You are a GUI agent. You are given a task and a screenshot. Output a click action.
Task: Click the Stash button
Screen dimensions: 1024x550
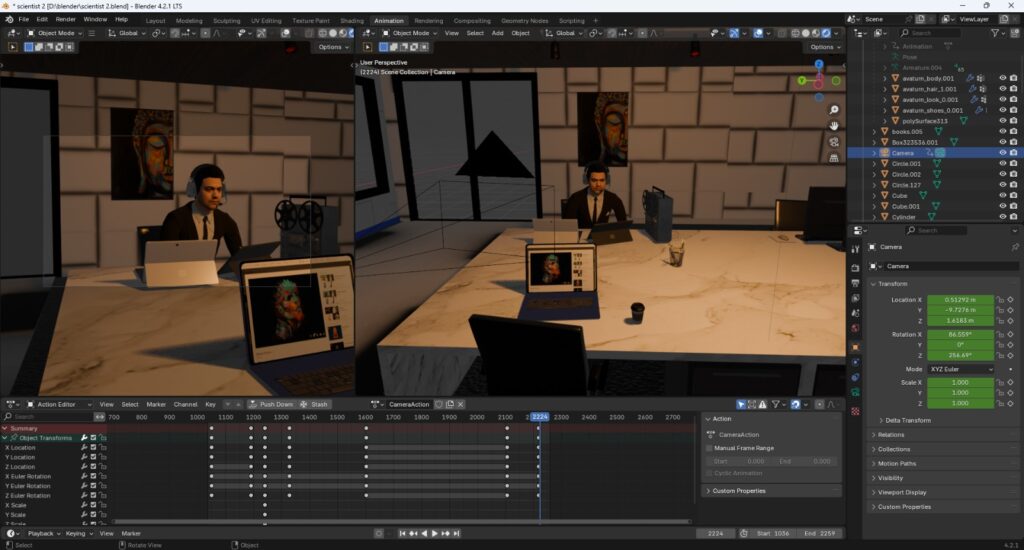[313, 404]
